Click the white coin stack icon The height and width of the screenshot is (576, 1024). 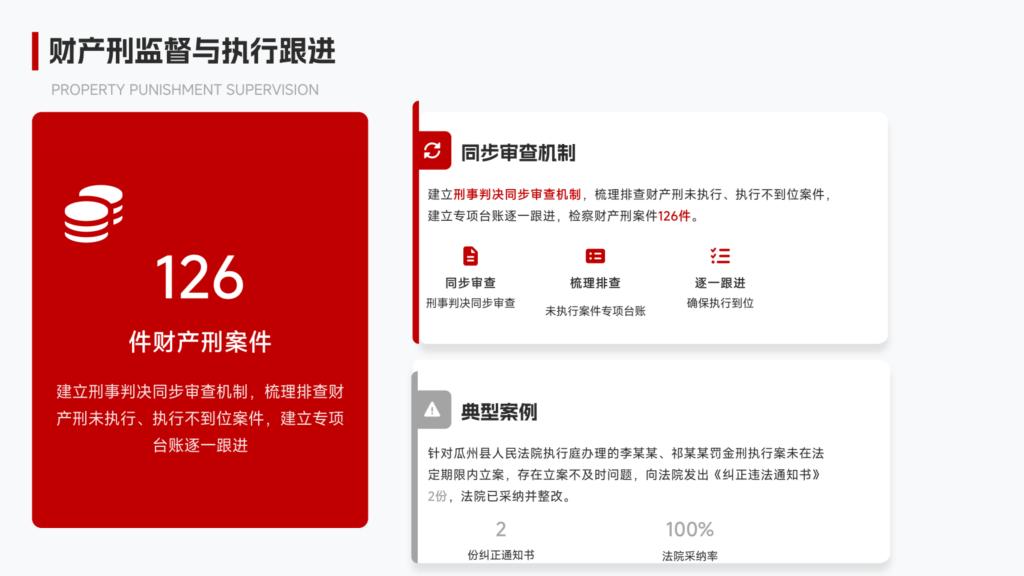point(93,213)
